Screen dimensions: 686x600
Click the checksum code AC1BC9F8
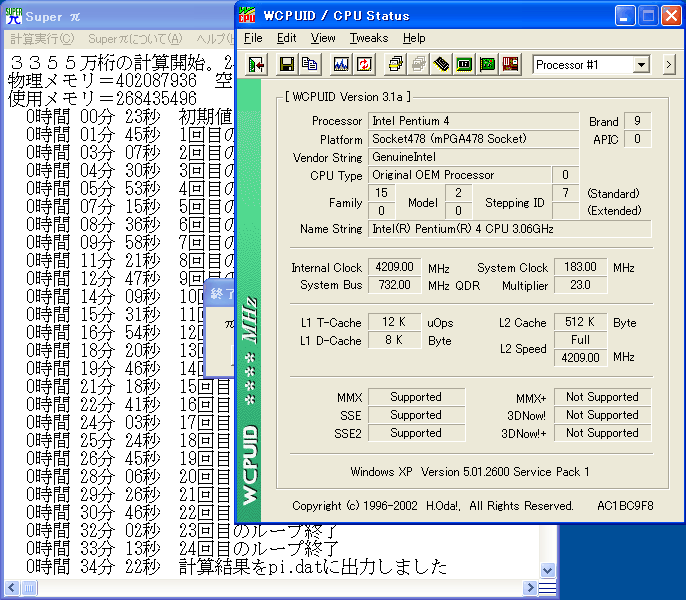(625, 506)
